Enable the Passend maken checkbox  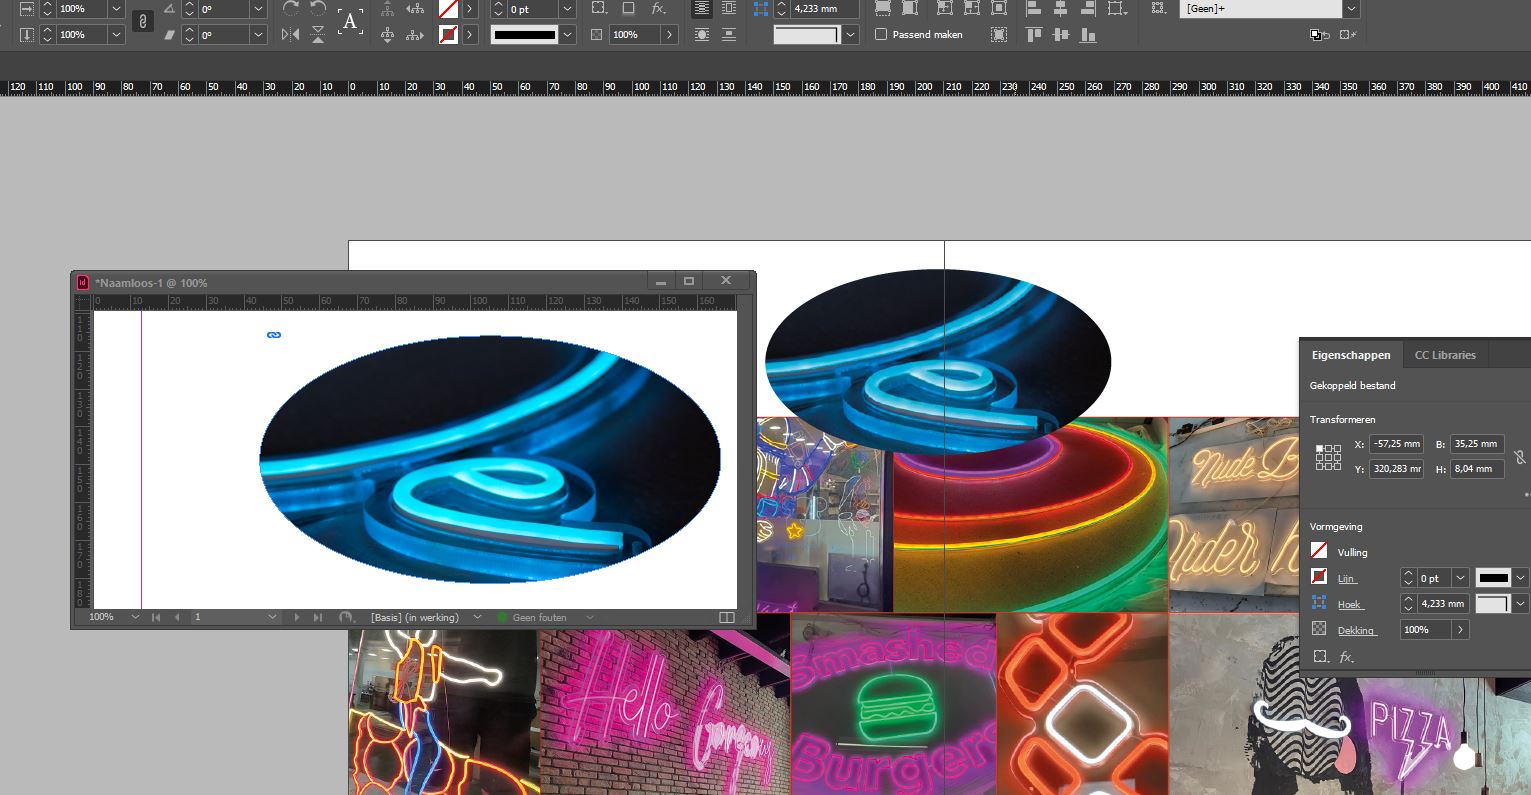882,34
